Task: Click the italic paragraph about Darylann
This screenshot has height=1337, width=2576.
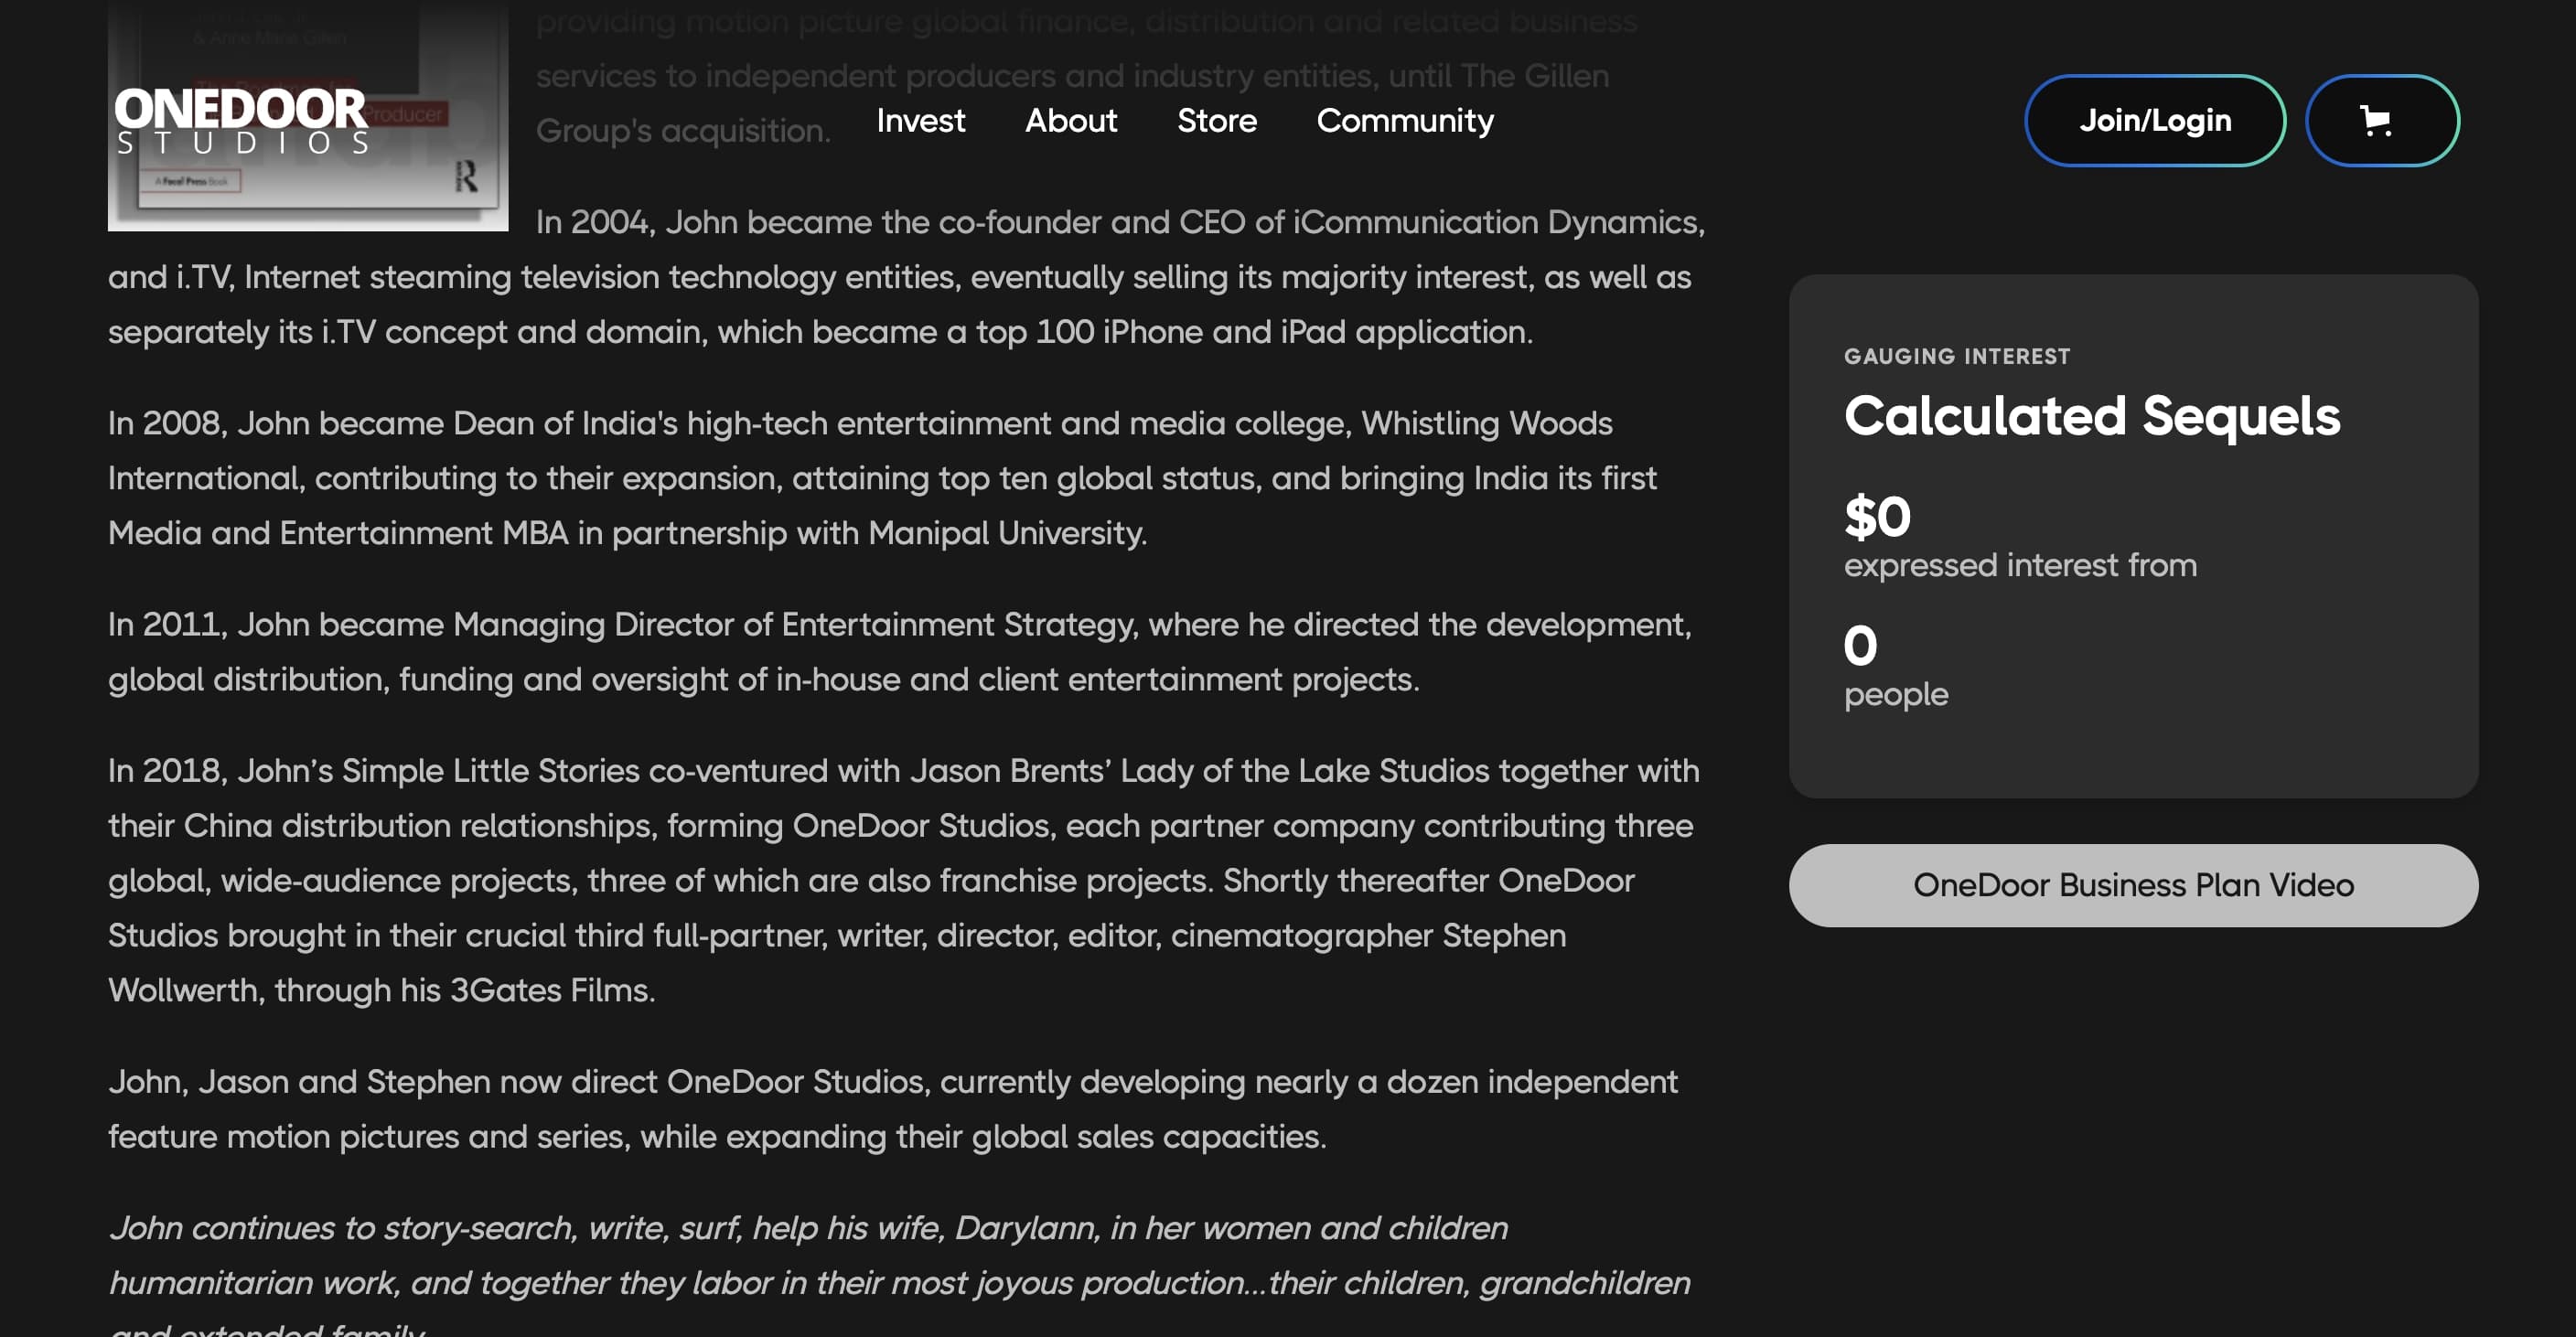Action: (x=898, y=1256)
